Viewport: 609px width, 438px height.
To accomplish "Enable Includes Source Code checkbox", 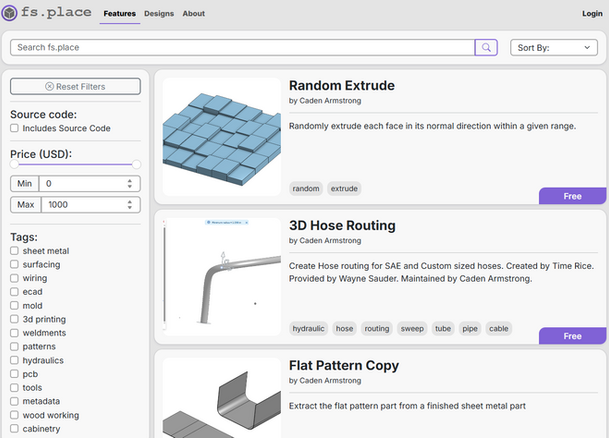I will (x=14, y=128).
